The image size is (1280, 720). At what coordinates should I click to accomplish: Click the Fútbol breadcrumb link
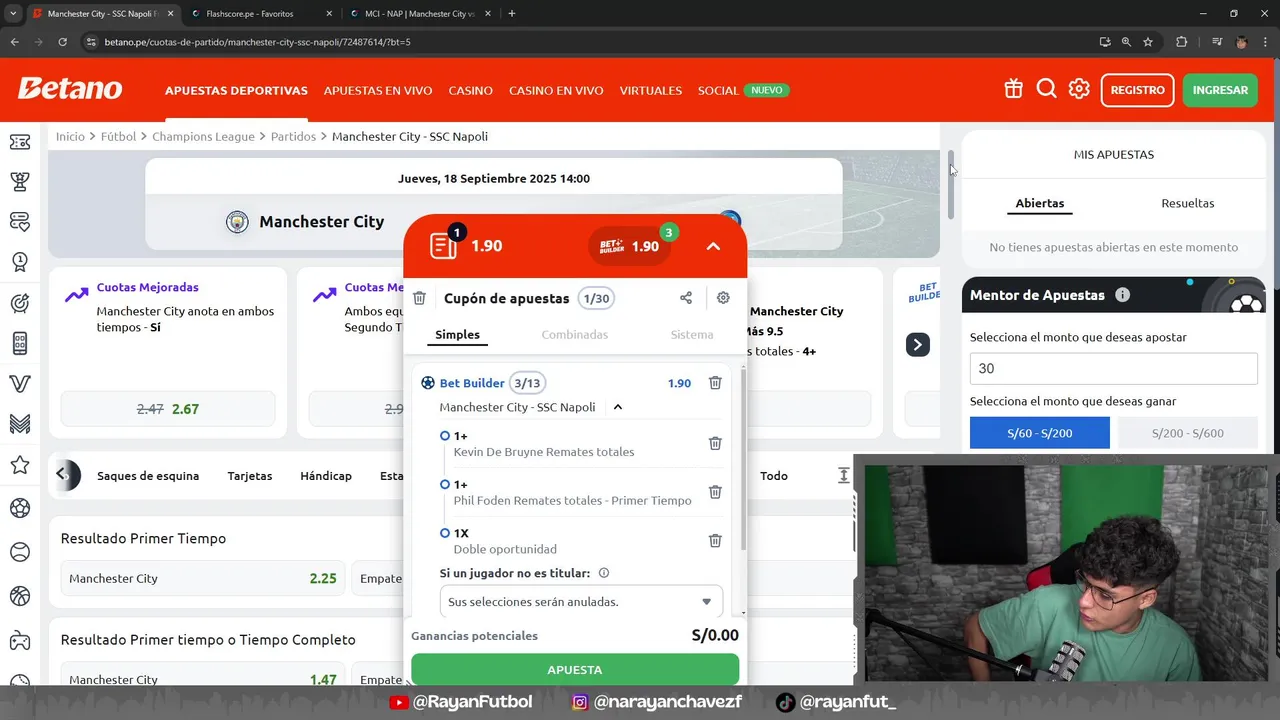[x=118, y=136]
